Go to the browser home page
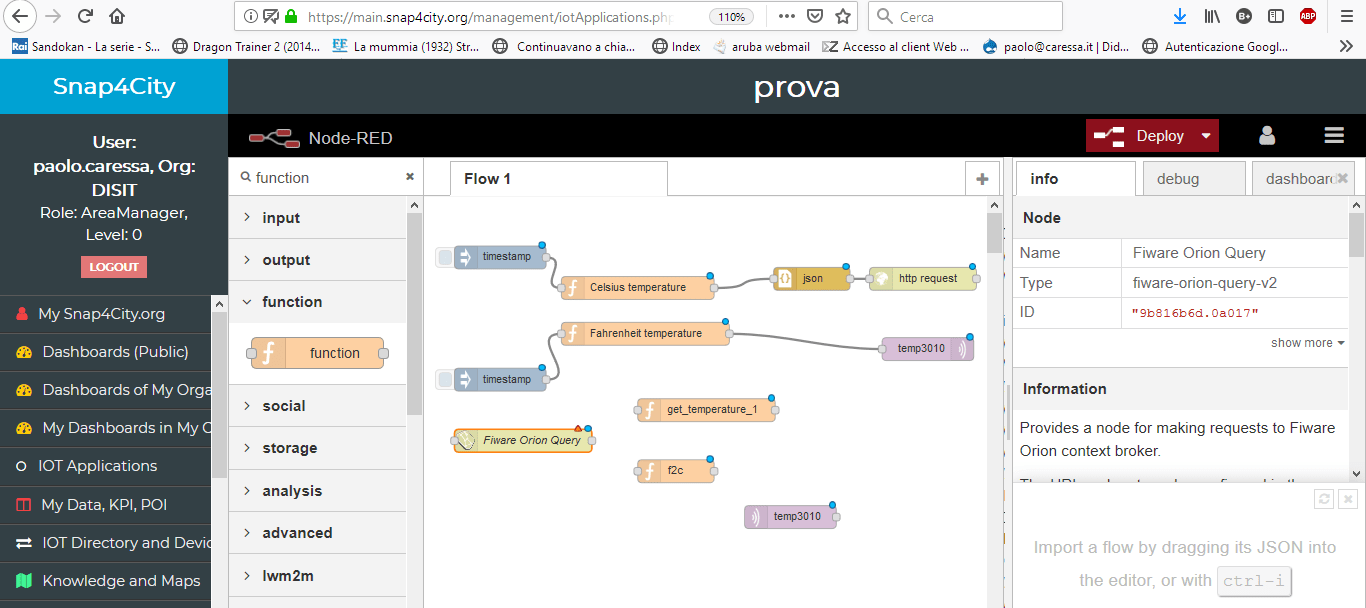 [x=117, y=16]
